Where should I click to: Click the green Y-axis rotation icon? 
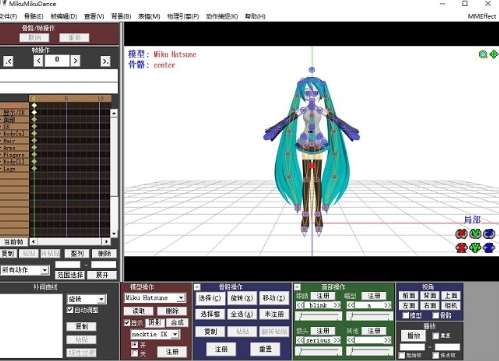pyautogui.click(x=475, y=234)
